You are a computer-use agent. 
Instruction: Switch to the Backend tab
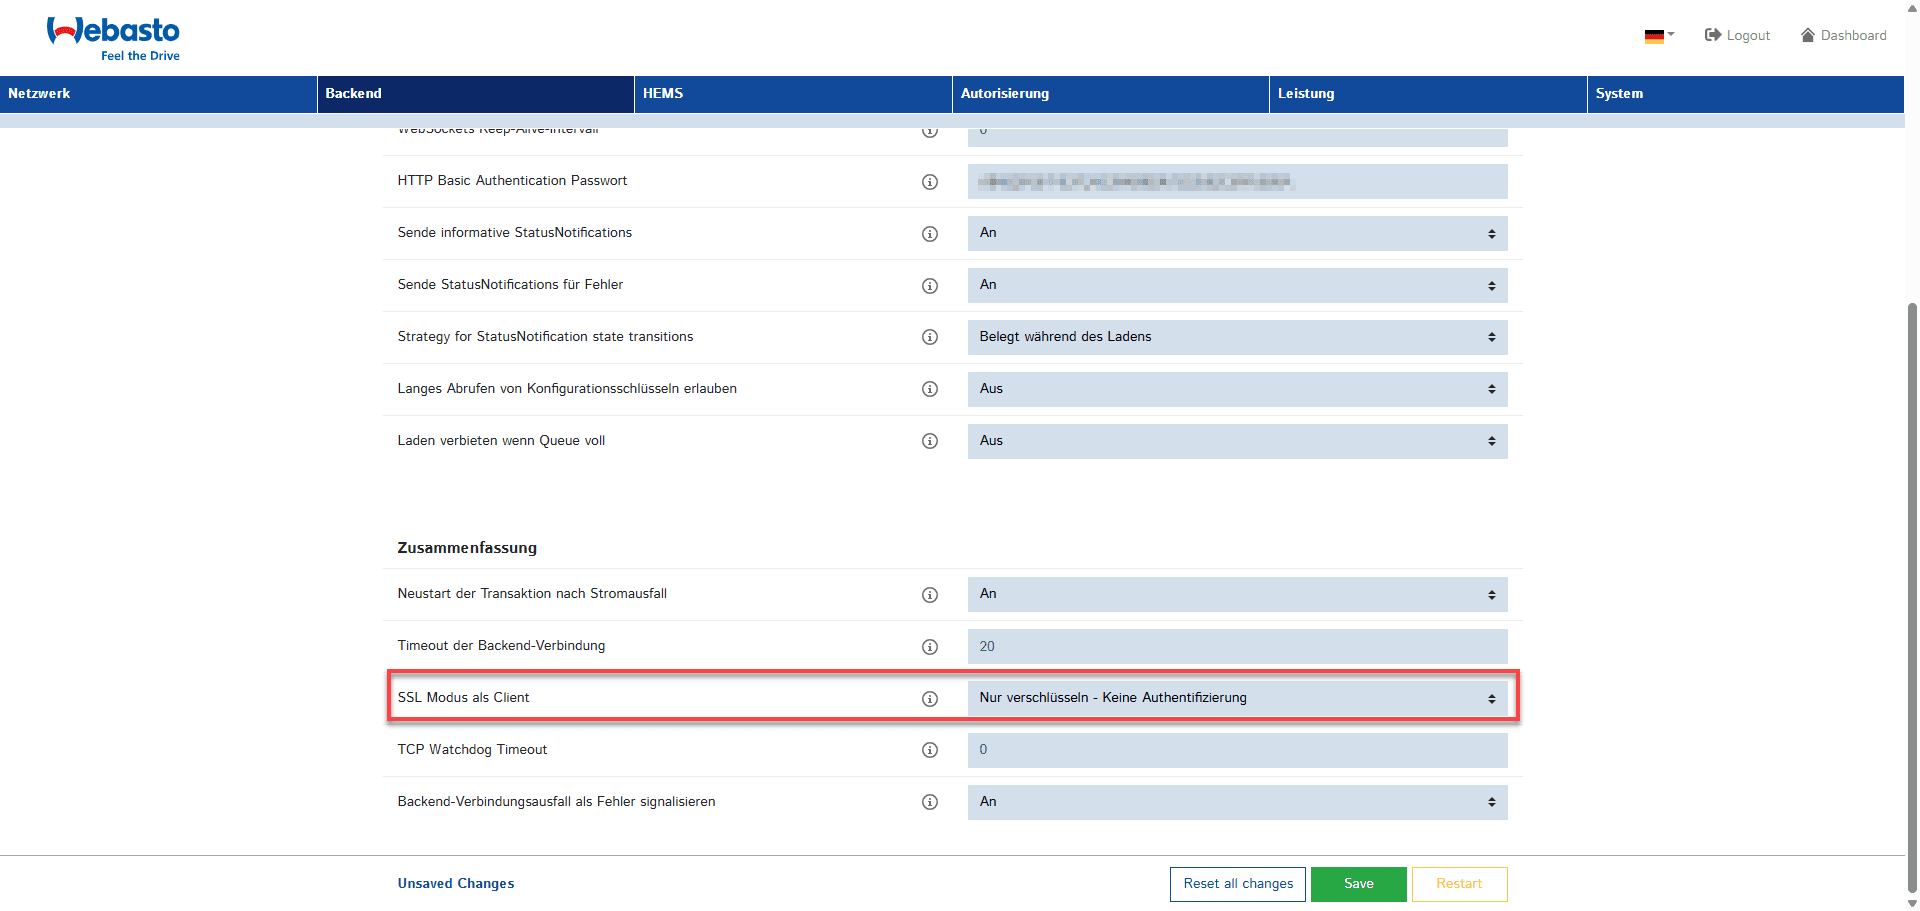(476, 94)
